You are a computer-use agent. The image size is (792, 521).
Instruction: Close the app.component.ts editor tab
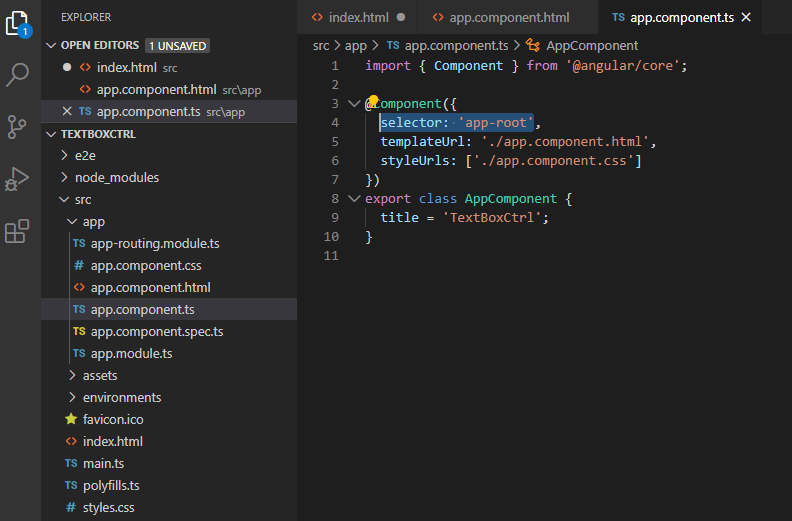[x=746, y=17]
